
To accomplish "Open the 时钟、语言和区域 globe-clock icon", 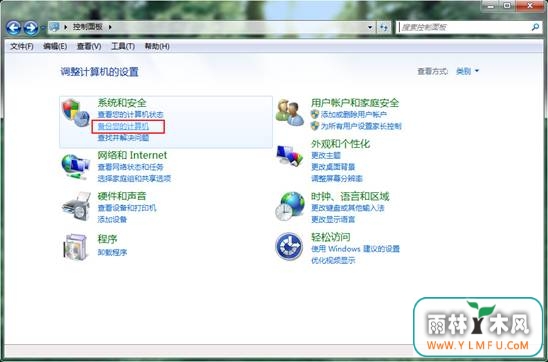I will pyautogui.click(x=290, y=206).
